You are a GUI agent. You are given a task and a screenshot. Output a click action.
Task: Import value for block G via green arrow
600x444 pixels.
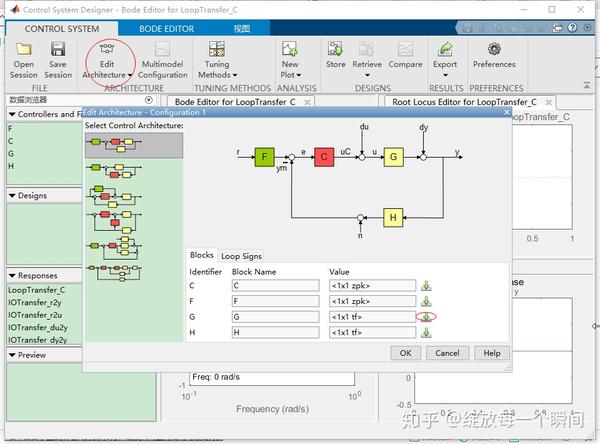426,317
